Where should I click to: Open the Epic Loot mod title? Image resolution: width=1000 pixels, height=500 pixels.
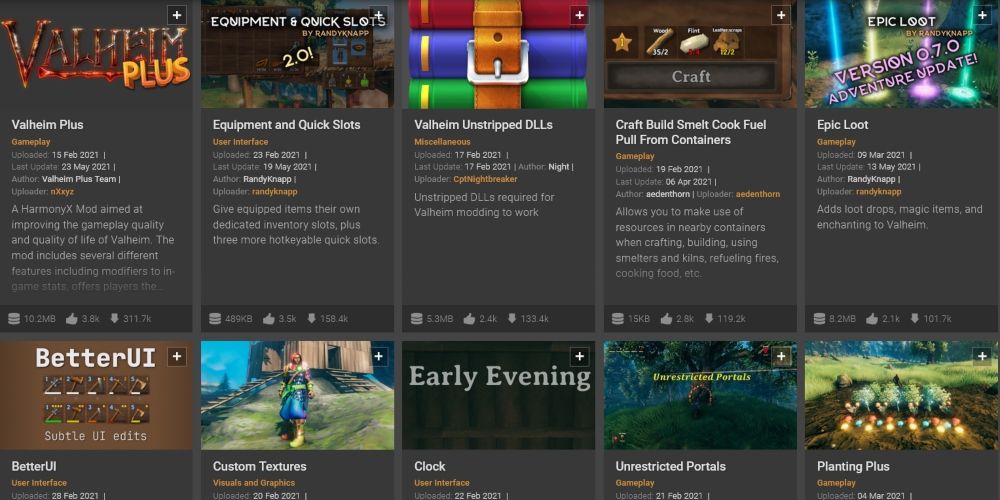coord(842,125)
